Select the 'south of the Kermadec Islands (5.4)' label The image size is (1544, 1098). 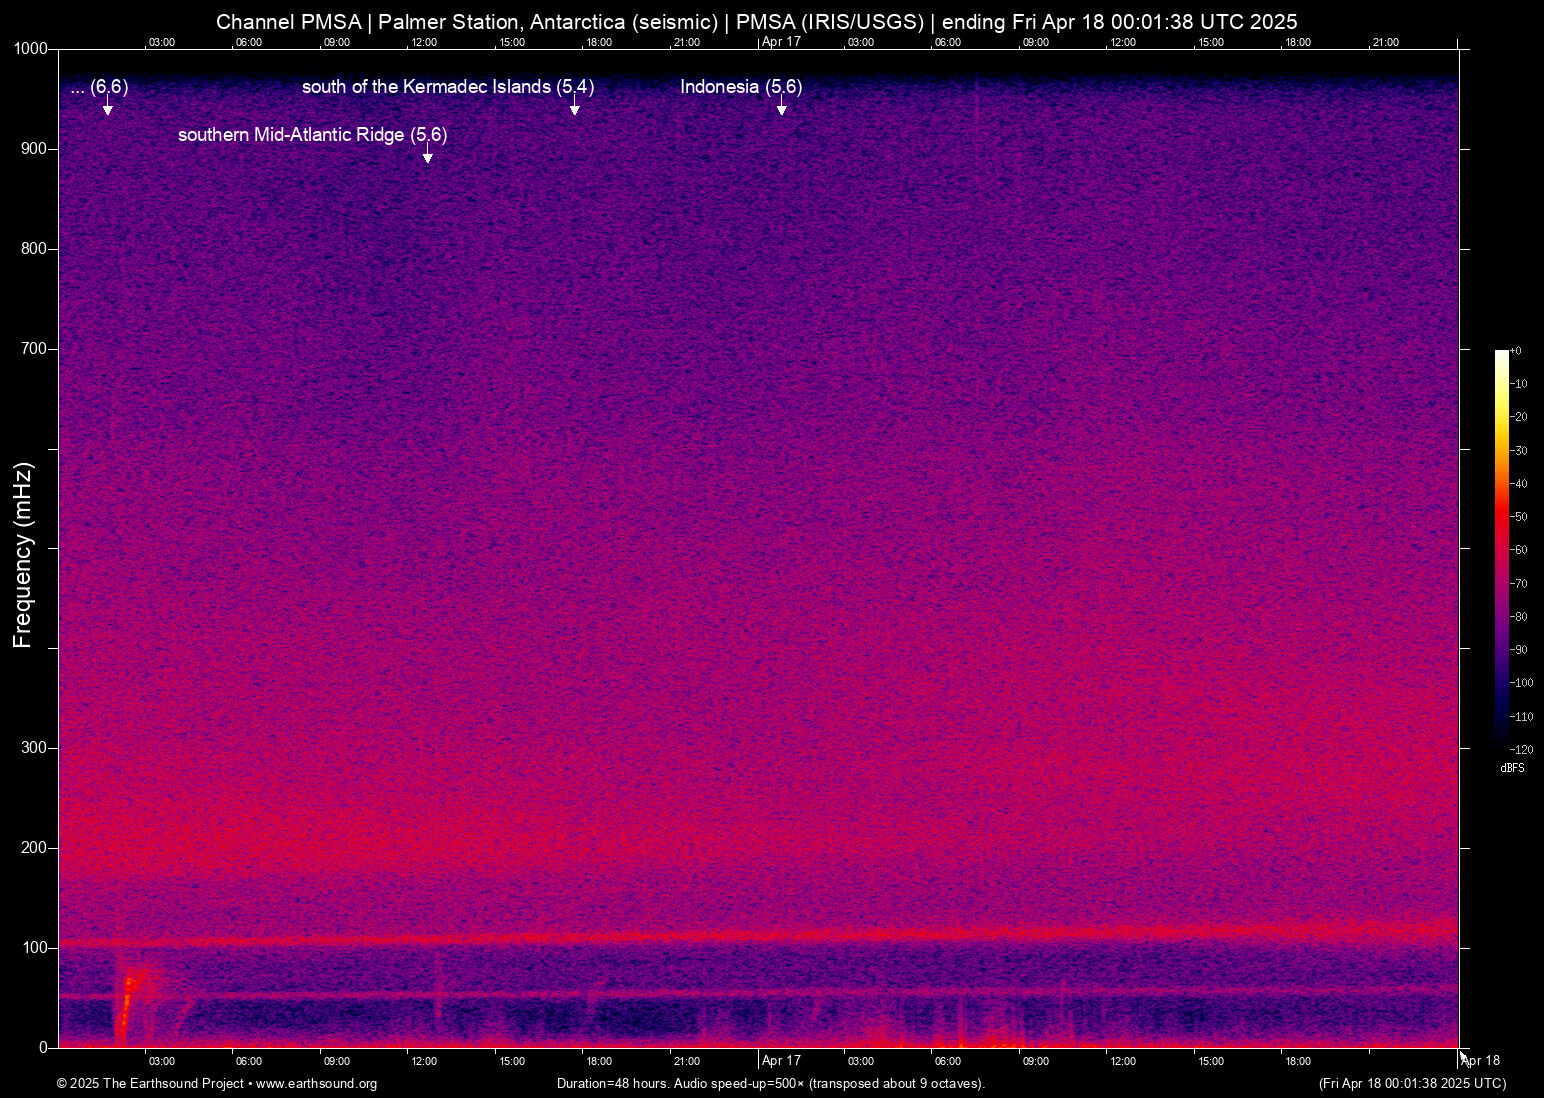(447, 87)
